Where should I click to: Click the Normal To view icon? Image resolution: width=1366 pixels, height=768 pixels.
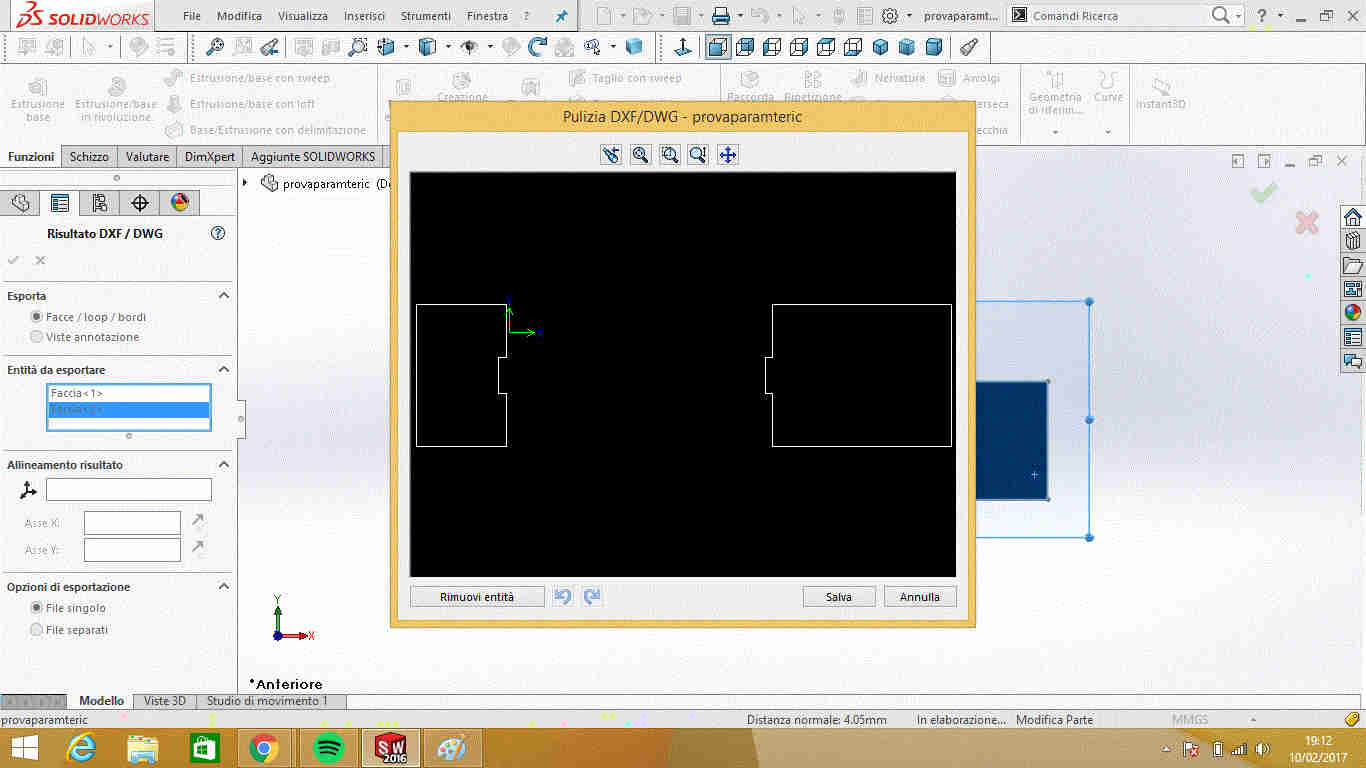tap(683, 46)
